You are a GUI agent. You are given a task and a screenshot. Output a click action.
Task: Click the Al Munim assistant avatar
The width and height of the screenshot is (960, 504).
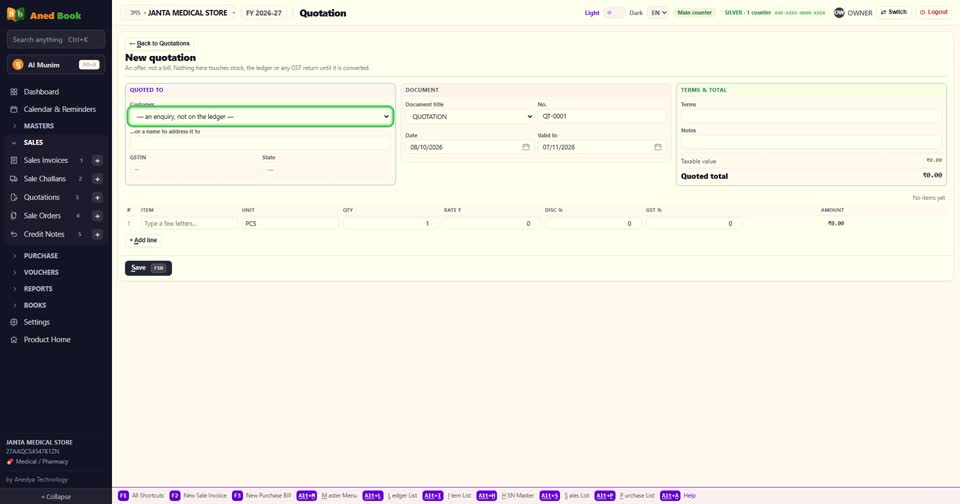18,64
